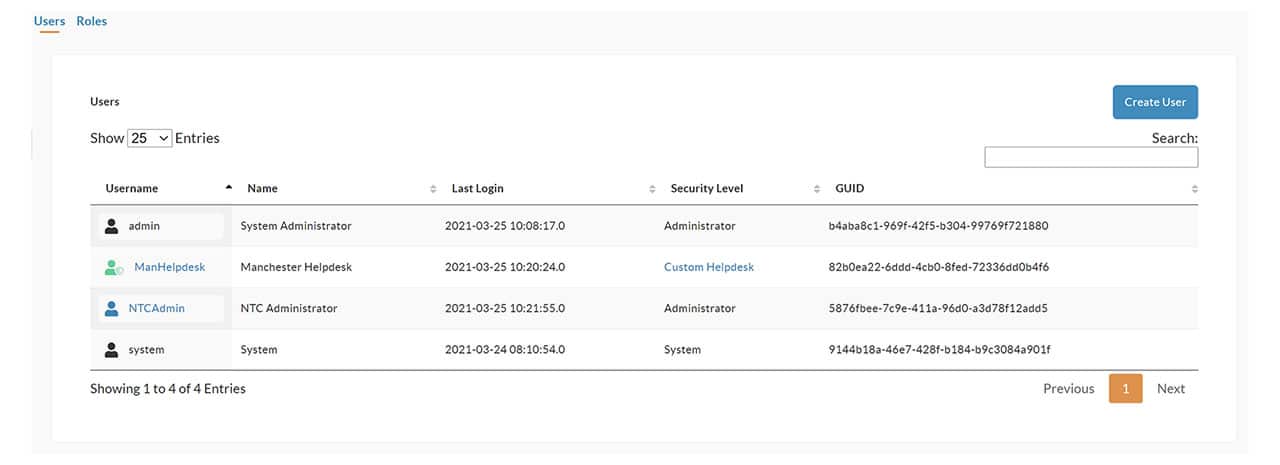This screenshot has width=1280, height=465.
Task: Click the ManHelpdesk green user icon
Action: tap(113, 267)
